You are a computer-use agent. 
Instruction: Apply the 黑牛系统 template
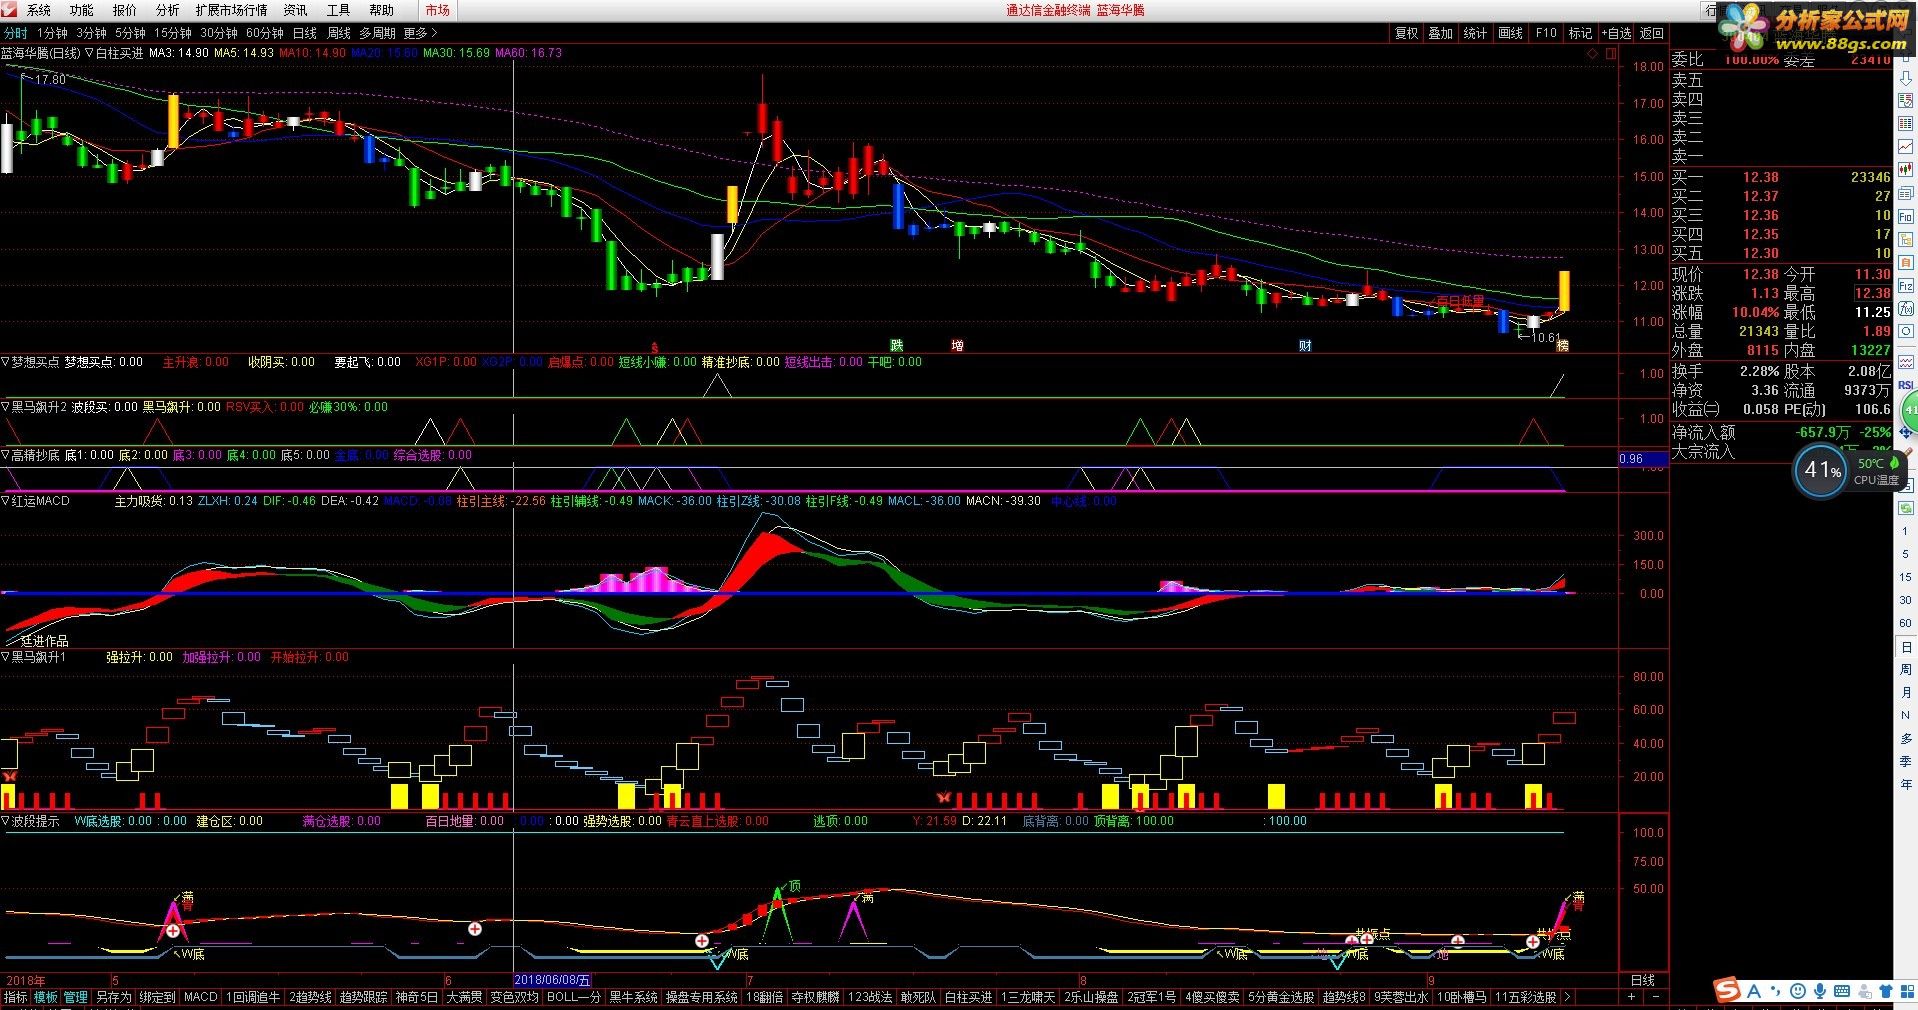[634, 997]
